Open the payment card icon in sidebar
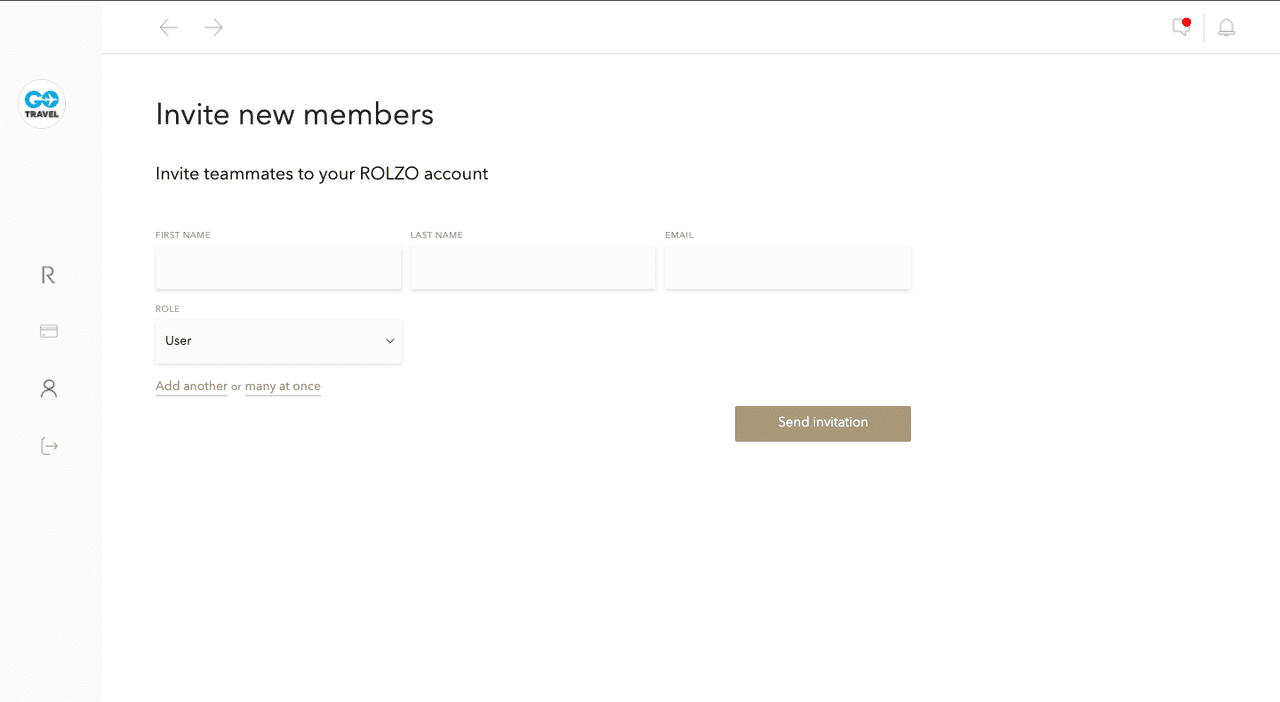 48,331
